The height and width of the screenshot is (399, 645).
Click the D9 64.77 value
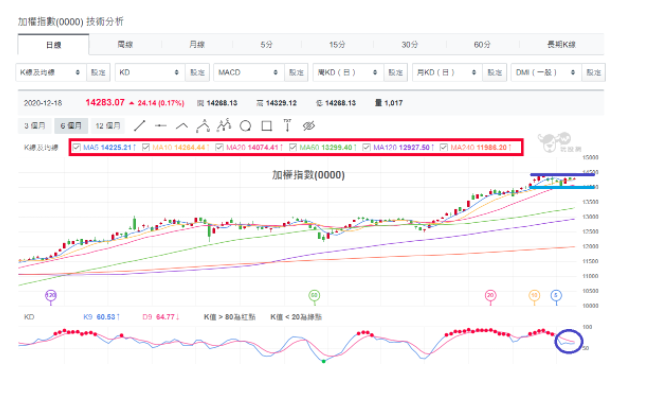pyautogui.click(x=161, y=317)
